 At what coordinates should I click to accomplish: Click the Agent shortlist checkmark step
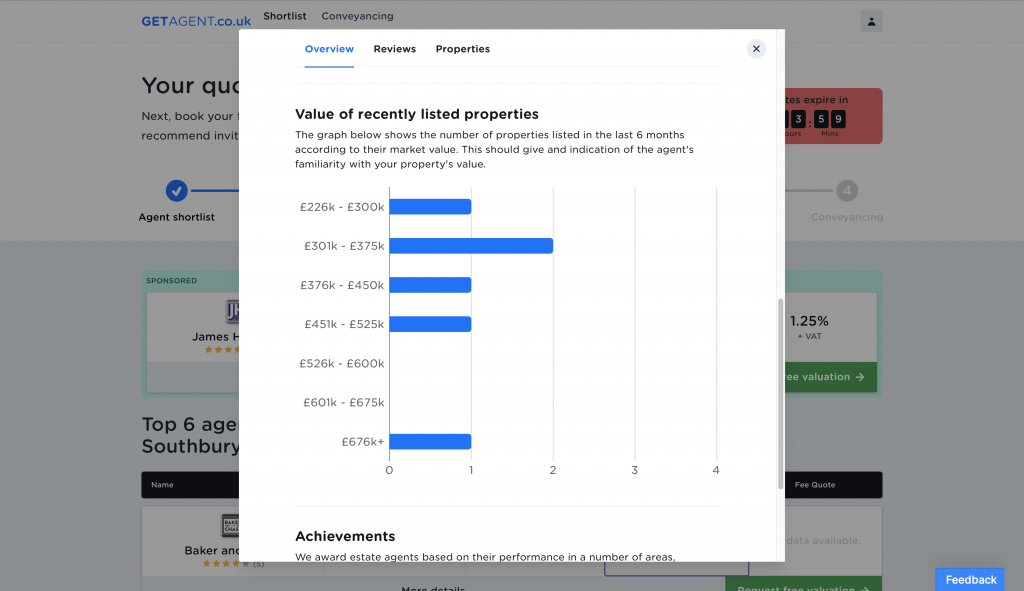(x=176, y=190)
